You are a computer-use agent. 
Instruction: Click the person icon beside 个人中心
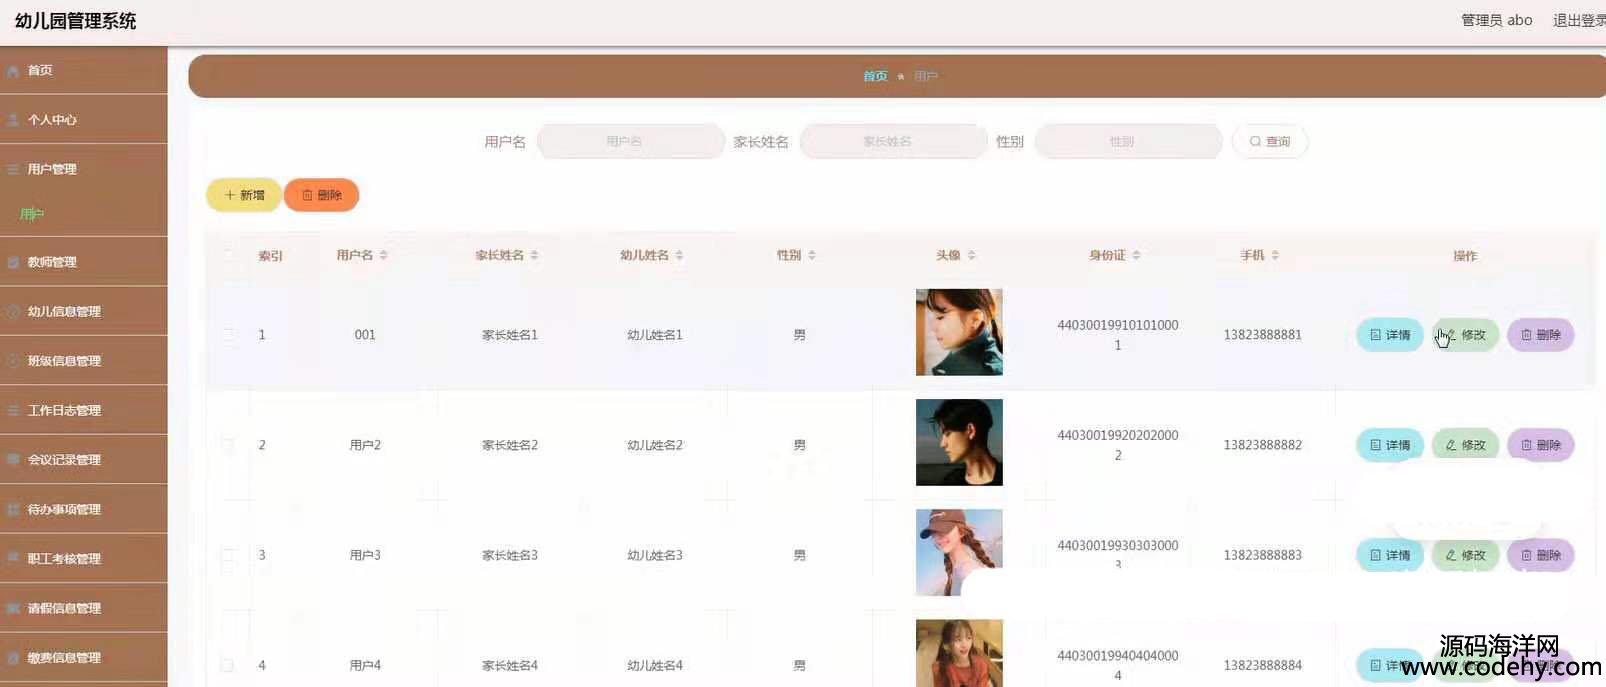pos(13,120)
